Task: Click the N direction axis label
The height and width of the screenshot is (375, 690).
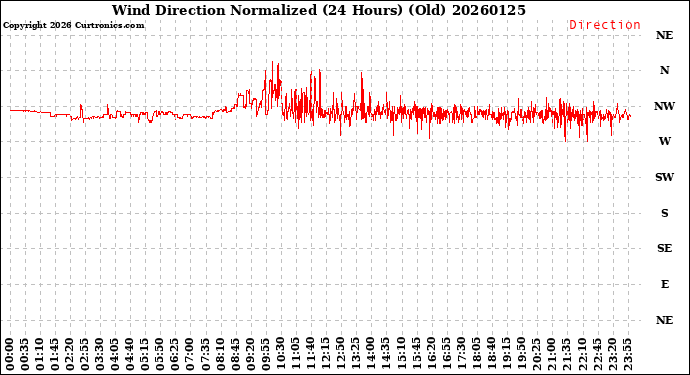Action: (664, 70)
